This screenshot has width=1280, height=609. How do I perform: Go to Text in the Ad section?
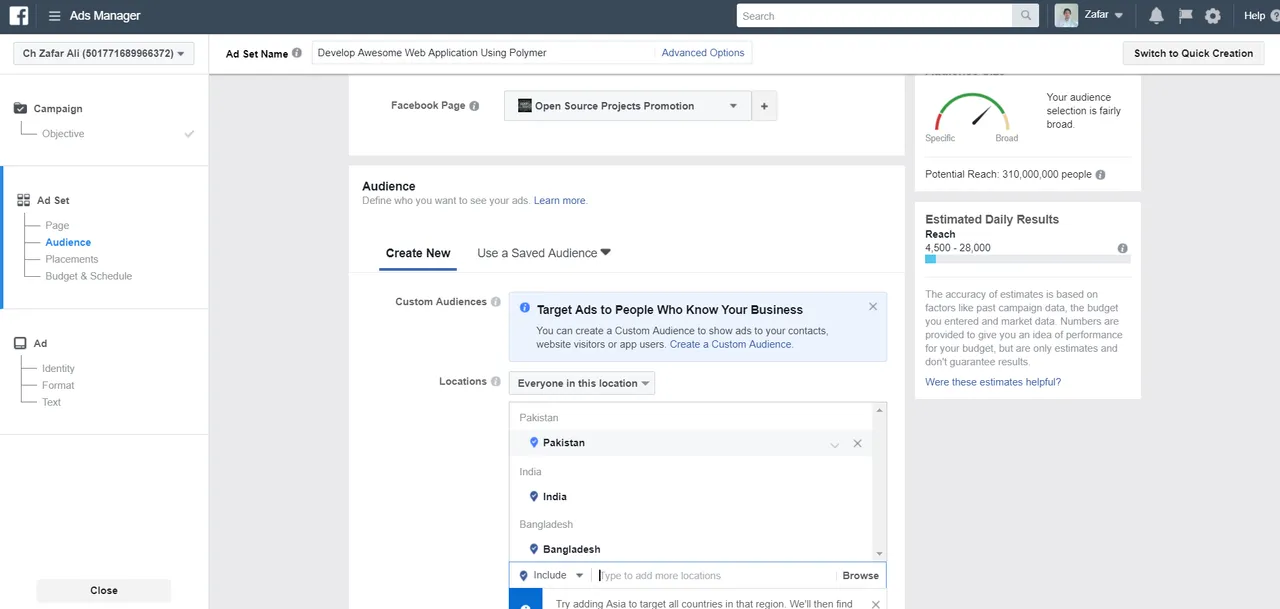[x=51, y=402]
